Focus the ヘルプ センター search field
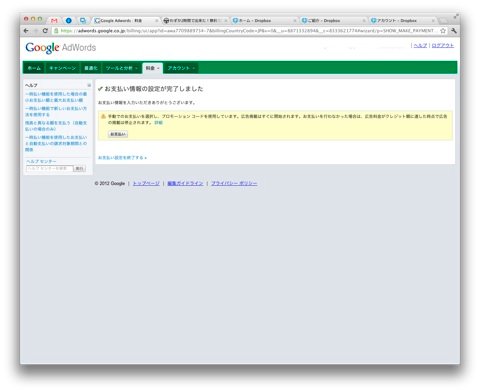 coord(50,169)
